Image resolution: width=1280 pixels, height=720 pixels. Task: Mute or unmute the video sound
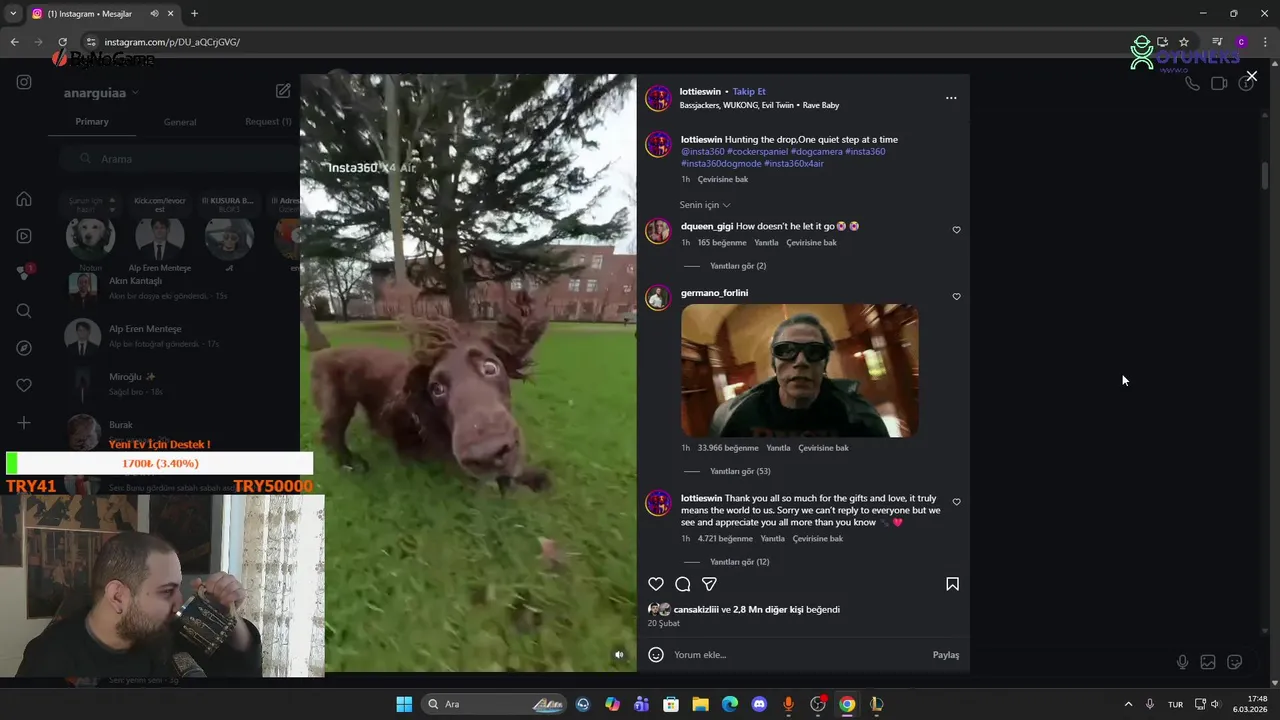pos(619,655)
